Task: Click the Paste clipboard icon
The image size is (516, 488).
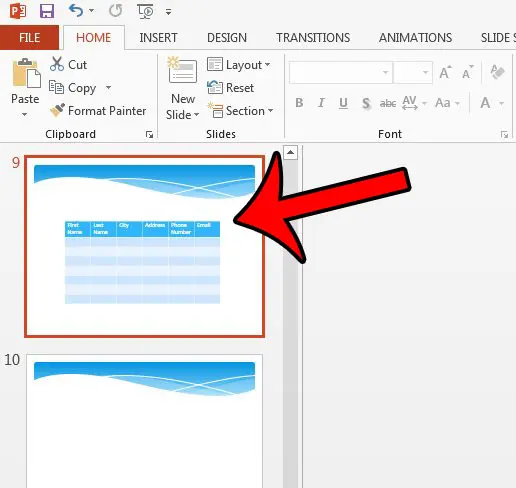Action: click(x=26, y=73)
